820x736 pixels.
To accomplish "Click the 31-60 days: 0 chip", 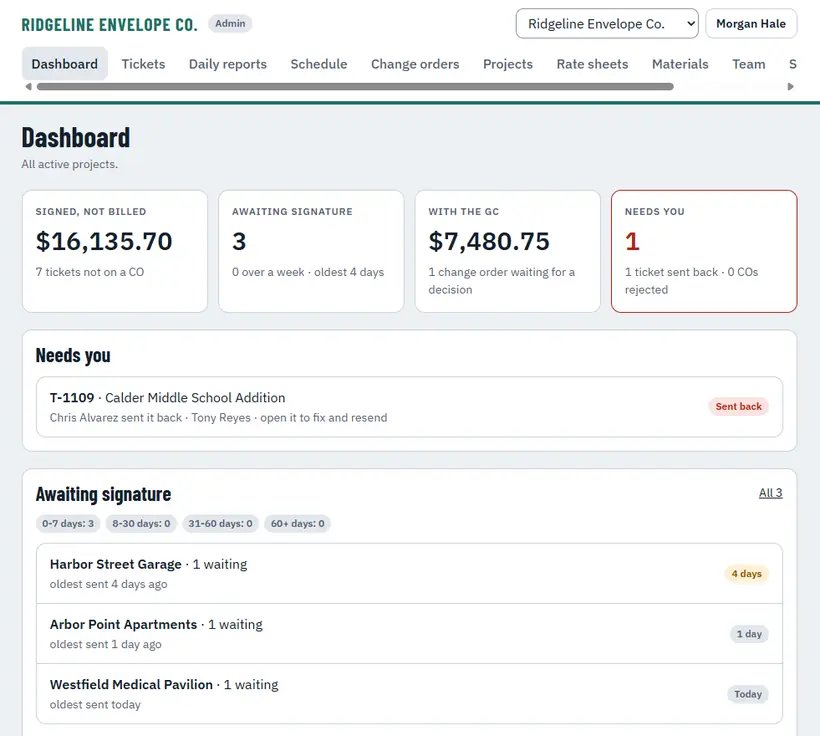I will (x=220, y=524).
